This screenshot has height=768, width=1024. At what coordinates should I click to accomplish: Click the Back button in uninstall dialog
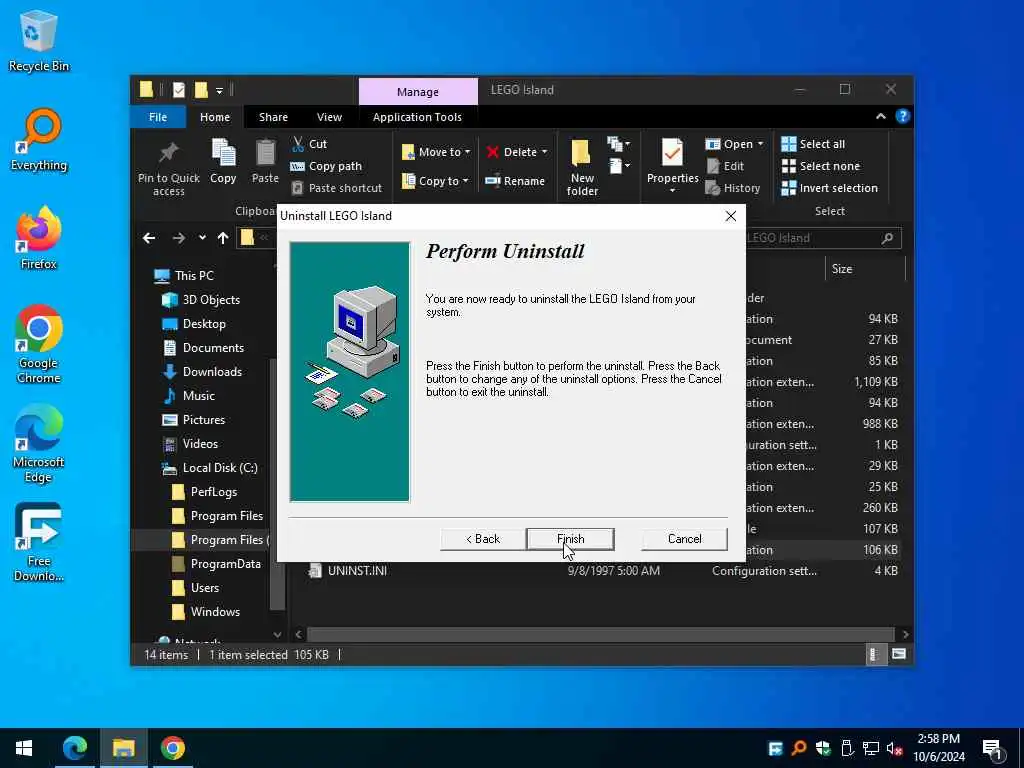pyautogui.click(x=483, y=539)
